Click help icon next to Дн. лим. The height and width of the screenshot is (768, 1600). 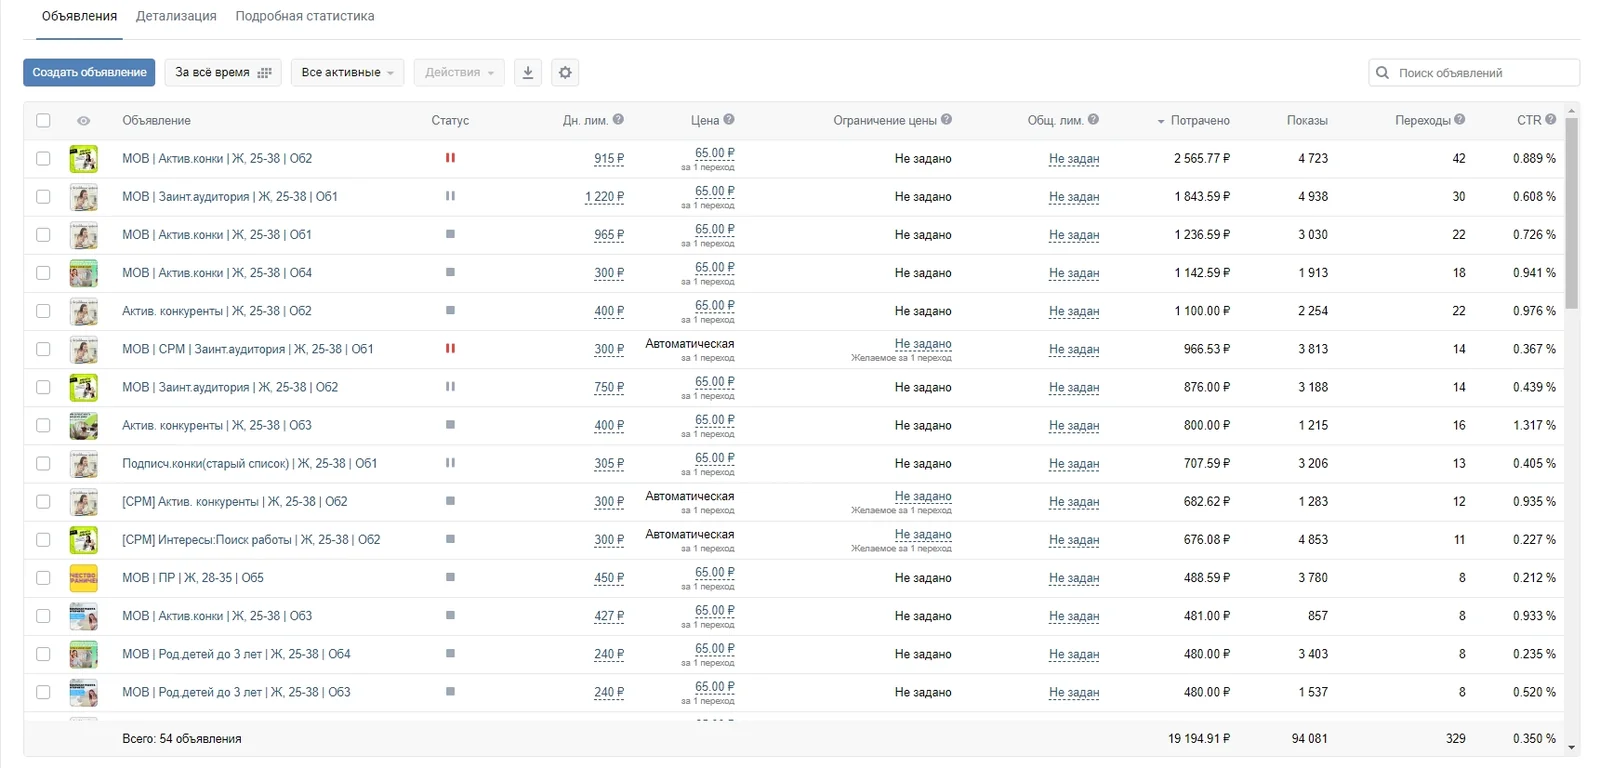618,120
